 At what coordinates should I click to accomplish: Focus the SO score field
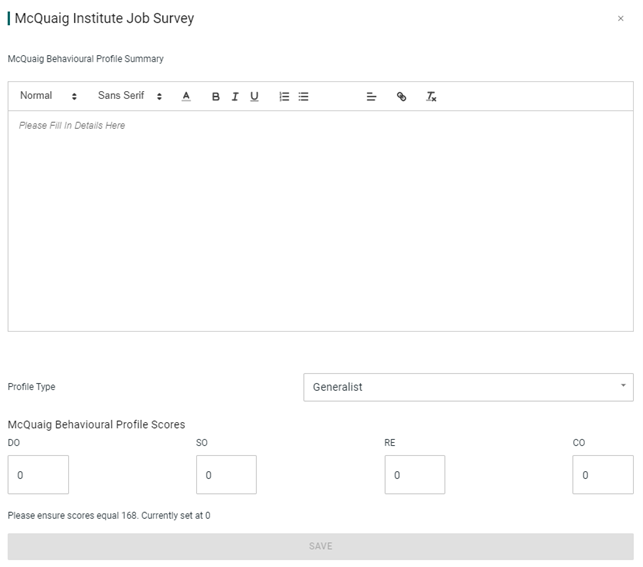click(226, 474)
